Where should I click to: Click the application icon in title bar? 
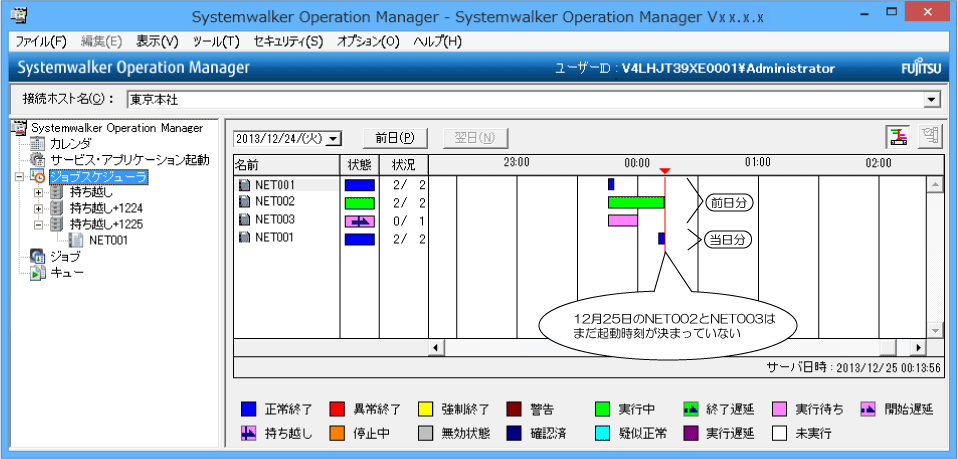coord(19,15)
